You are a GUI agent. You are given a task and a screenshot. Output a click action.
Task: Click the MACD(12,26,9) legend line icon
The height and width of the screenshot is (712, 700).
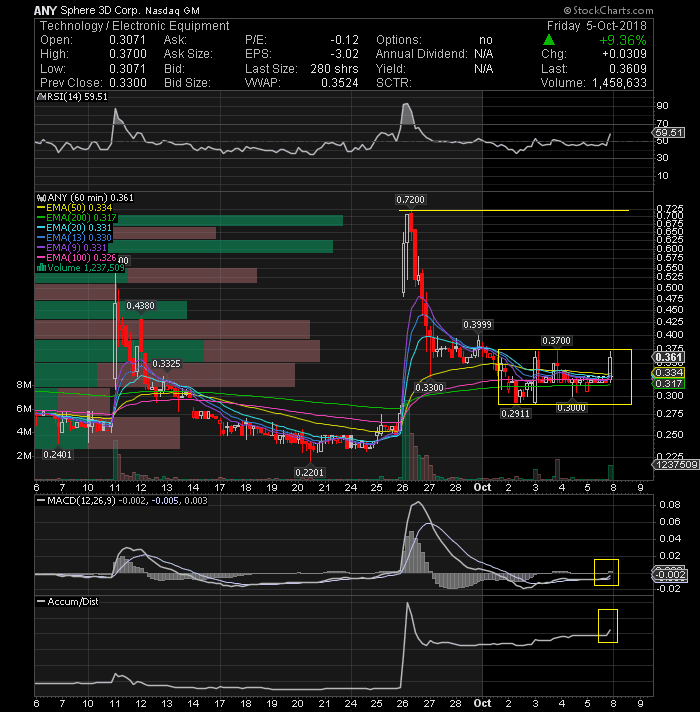pyautogui.click(x=41, y=501)
